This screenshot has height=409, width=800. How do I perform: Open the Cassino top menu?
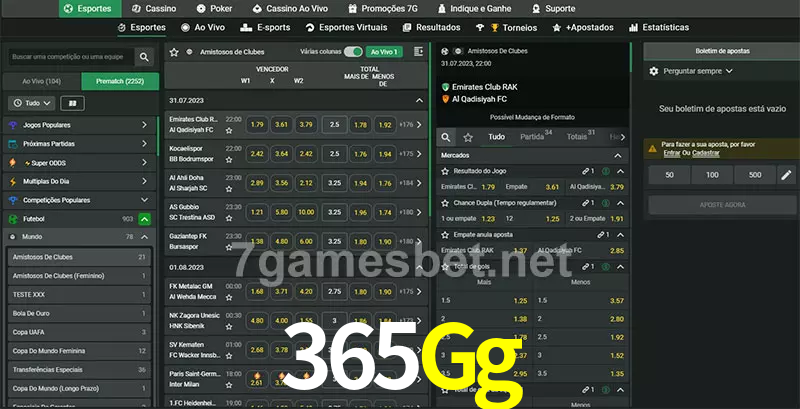point(154,8)
